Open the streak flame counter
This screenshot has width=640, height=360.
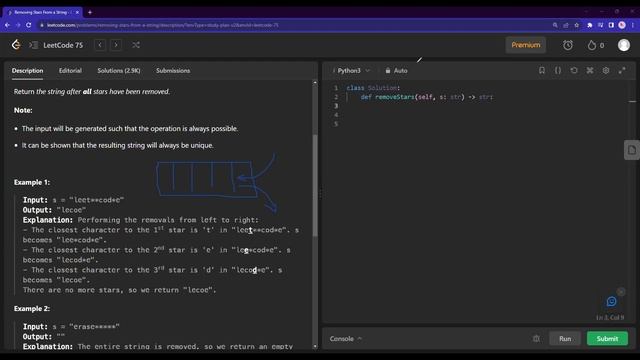point(596,45)
